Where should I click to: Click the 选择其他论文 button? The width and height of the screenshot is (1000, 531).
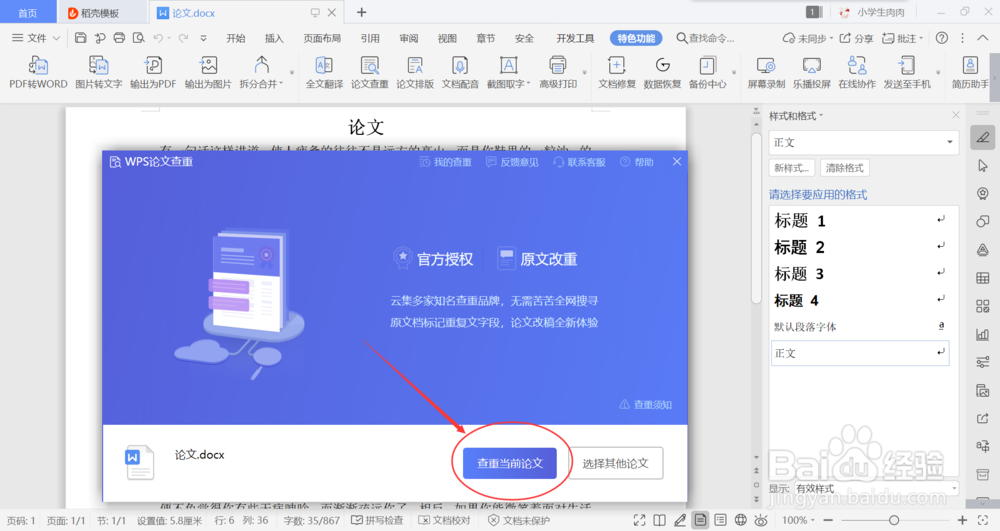pyautogui.click(x=615, y=463)
